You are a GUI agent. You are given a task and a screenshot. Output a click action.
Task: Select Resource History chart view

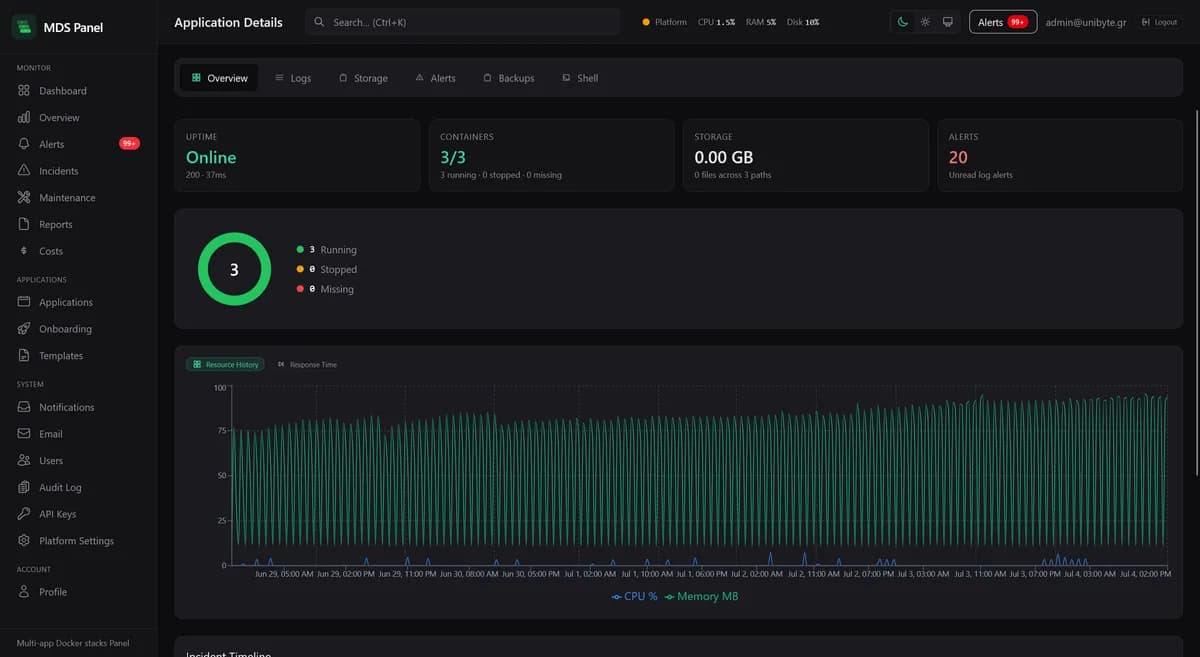225,365
